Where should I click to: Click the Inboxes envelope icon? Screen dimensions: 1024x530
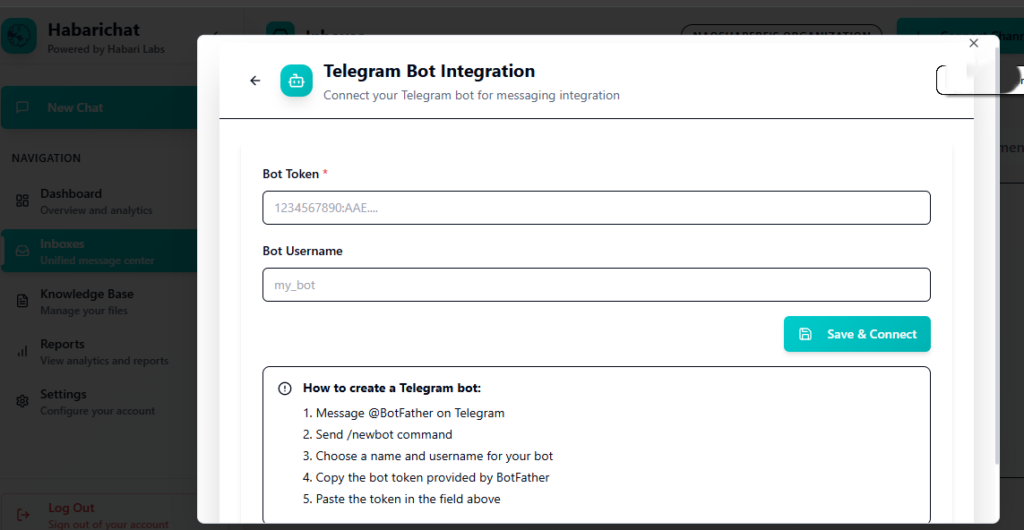(22, 251)
